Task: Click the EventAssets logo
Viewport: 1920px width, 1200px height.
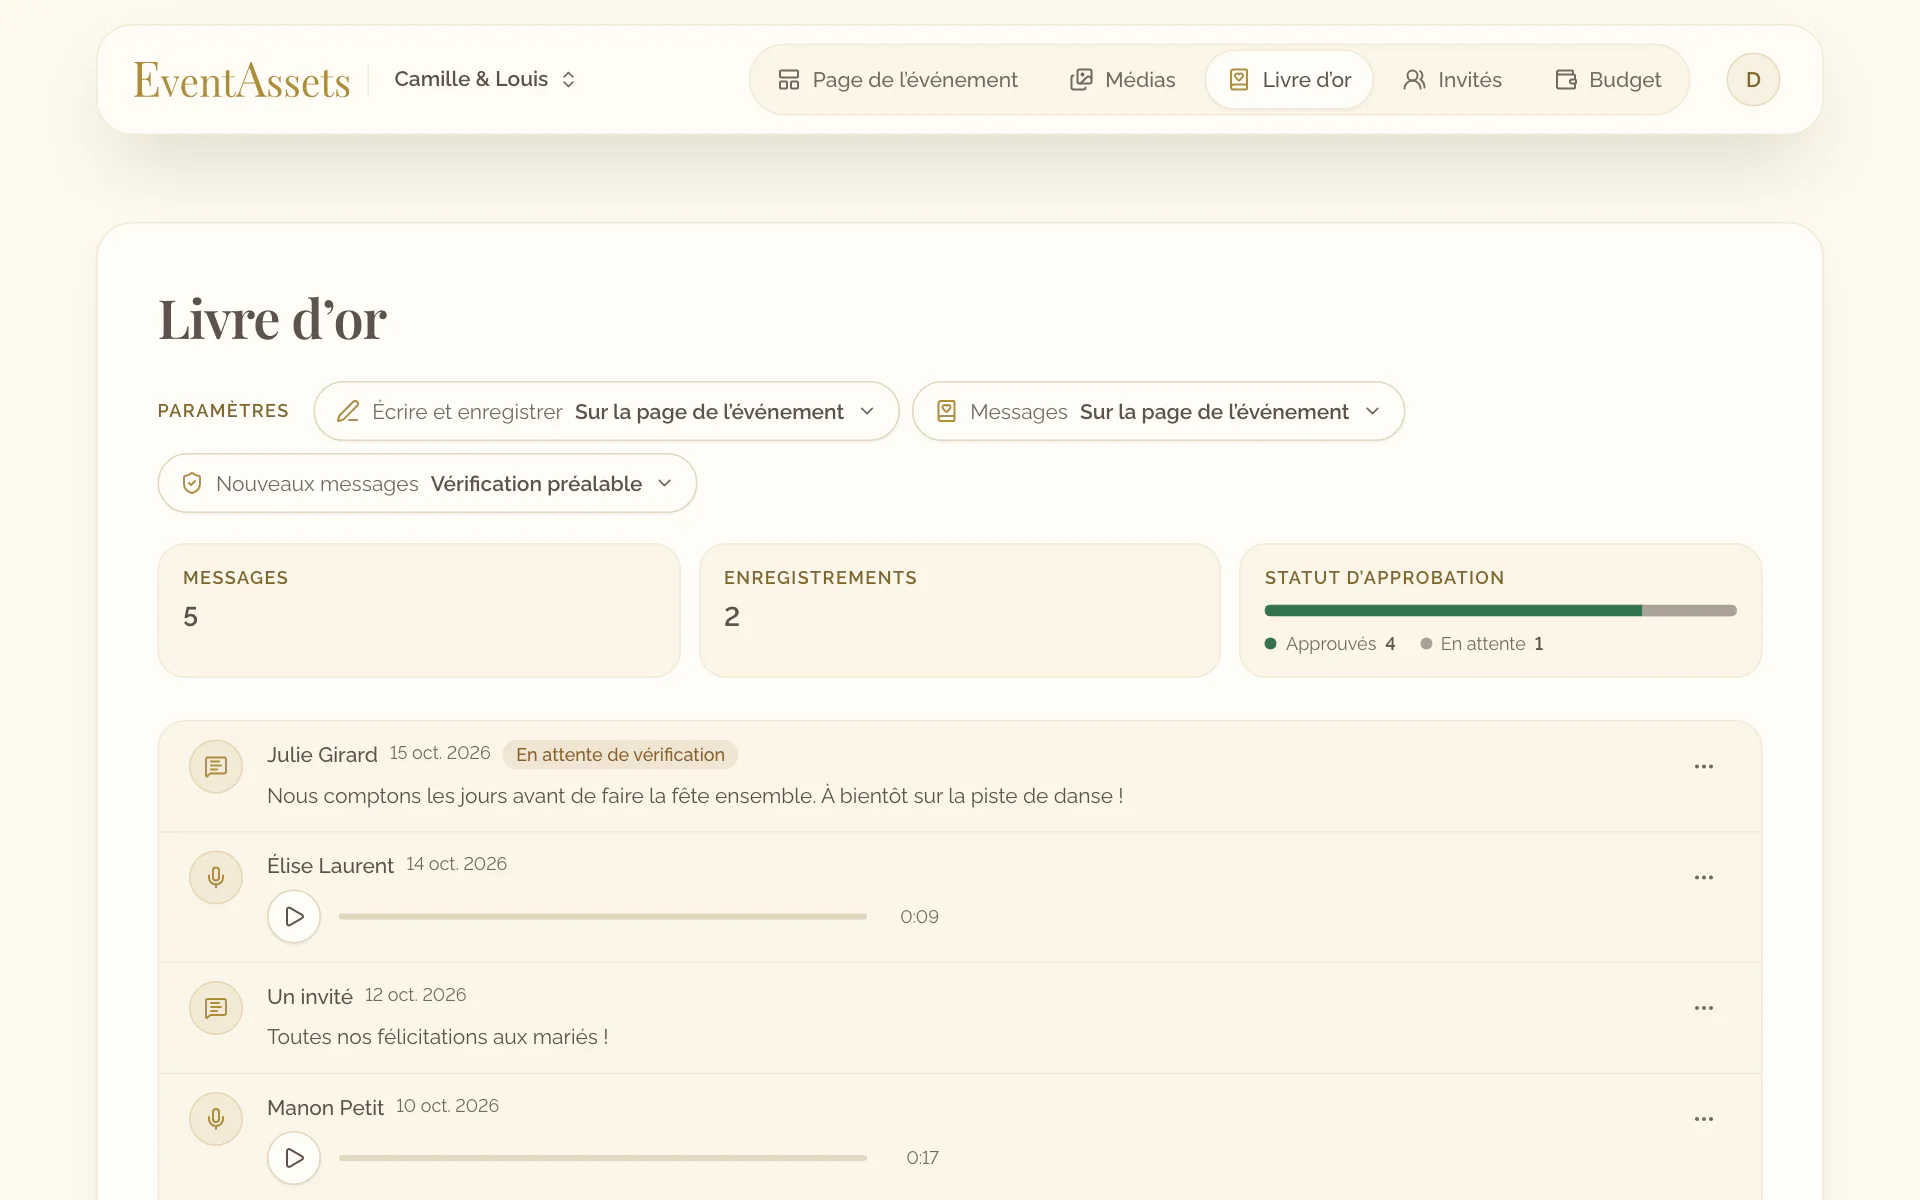Action: point(242,80)
